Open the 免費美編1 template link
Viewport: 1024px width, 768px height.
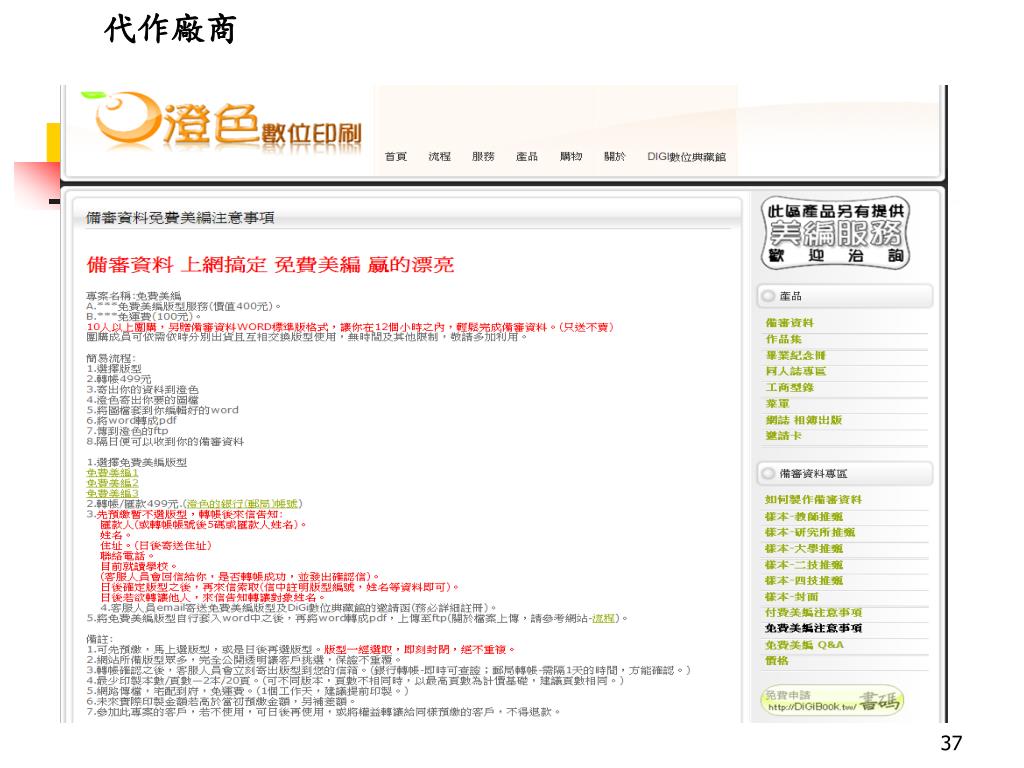(112, 473)
